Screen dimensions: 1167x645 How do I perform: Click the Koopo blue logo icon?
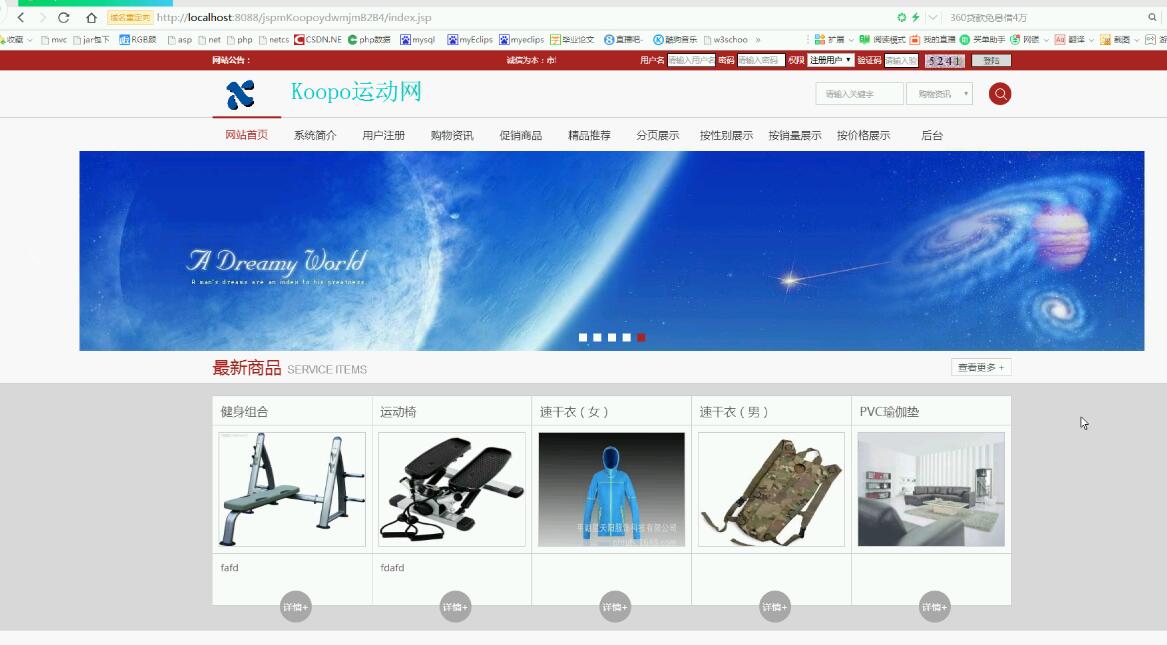[x=241, y=94]
